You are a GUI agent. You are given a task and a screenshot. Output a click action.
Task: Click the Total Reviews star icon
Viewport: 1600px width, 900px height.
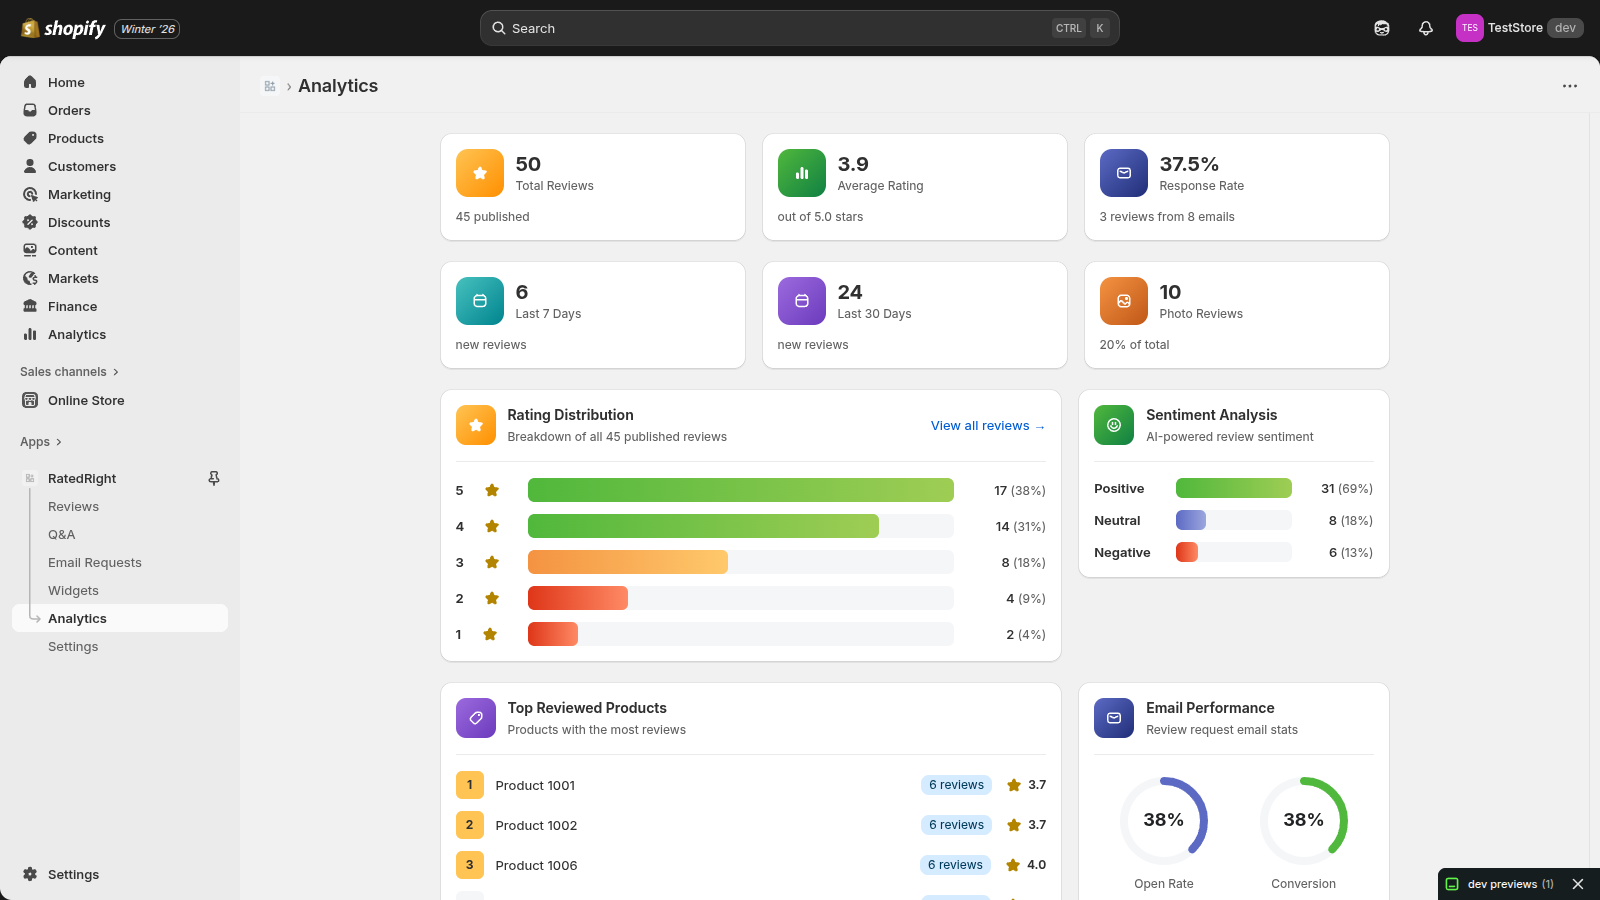point(480,173)
